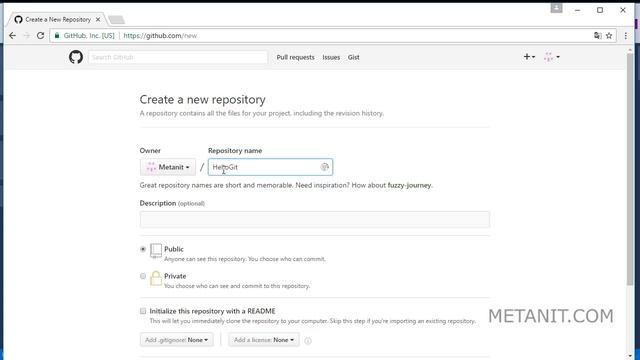Image resolution: width=640 pixels, height=360 pixels.
Task: Click the icon inside Repository name field
Action: [324, 167]
